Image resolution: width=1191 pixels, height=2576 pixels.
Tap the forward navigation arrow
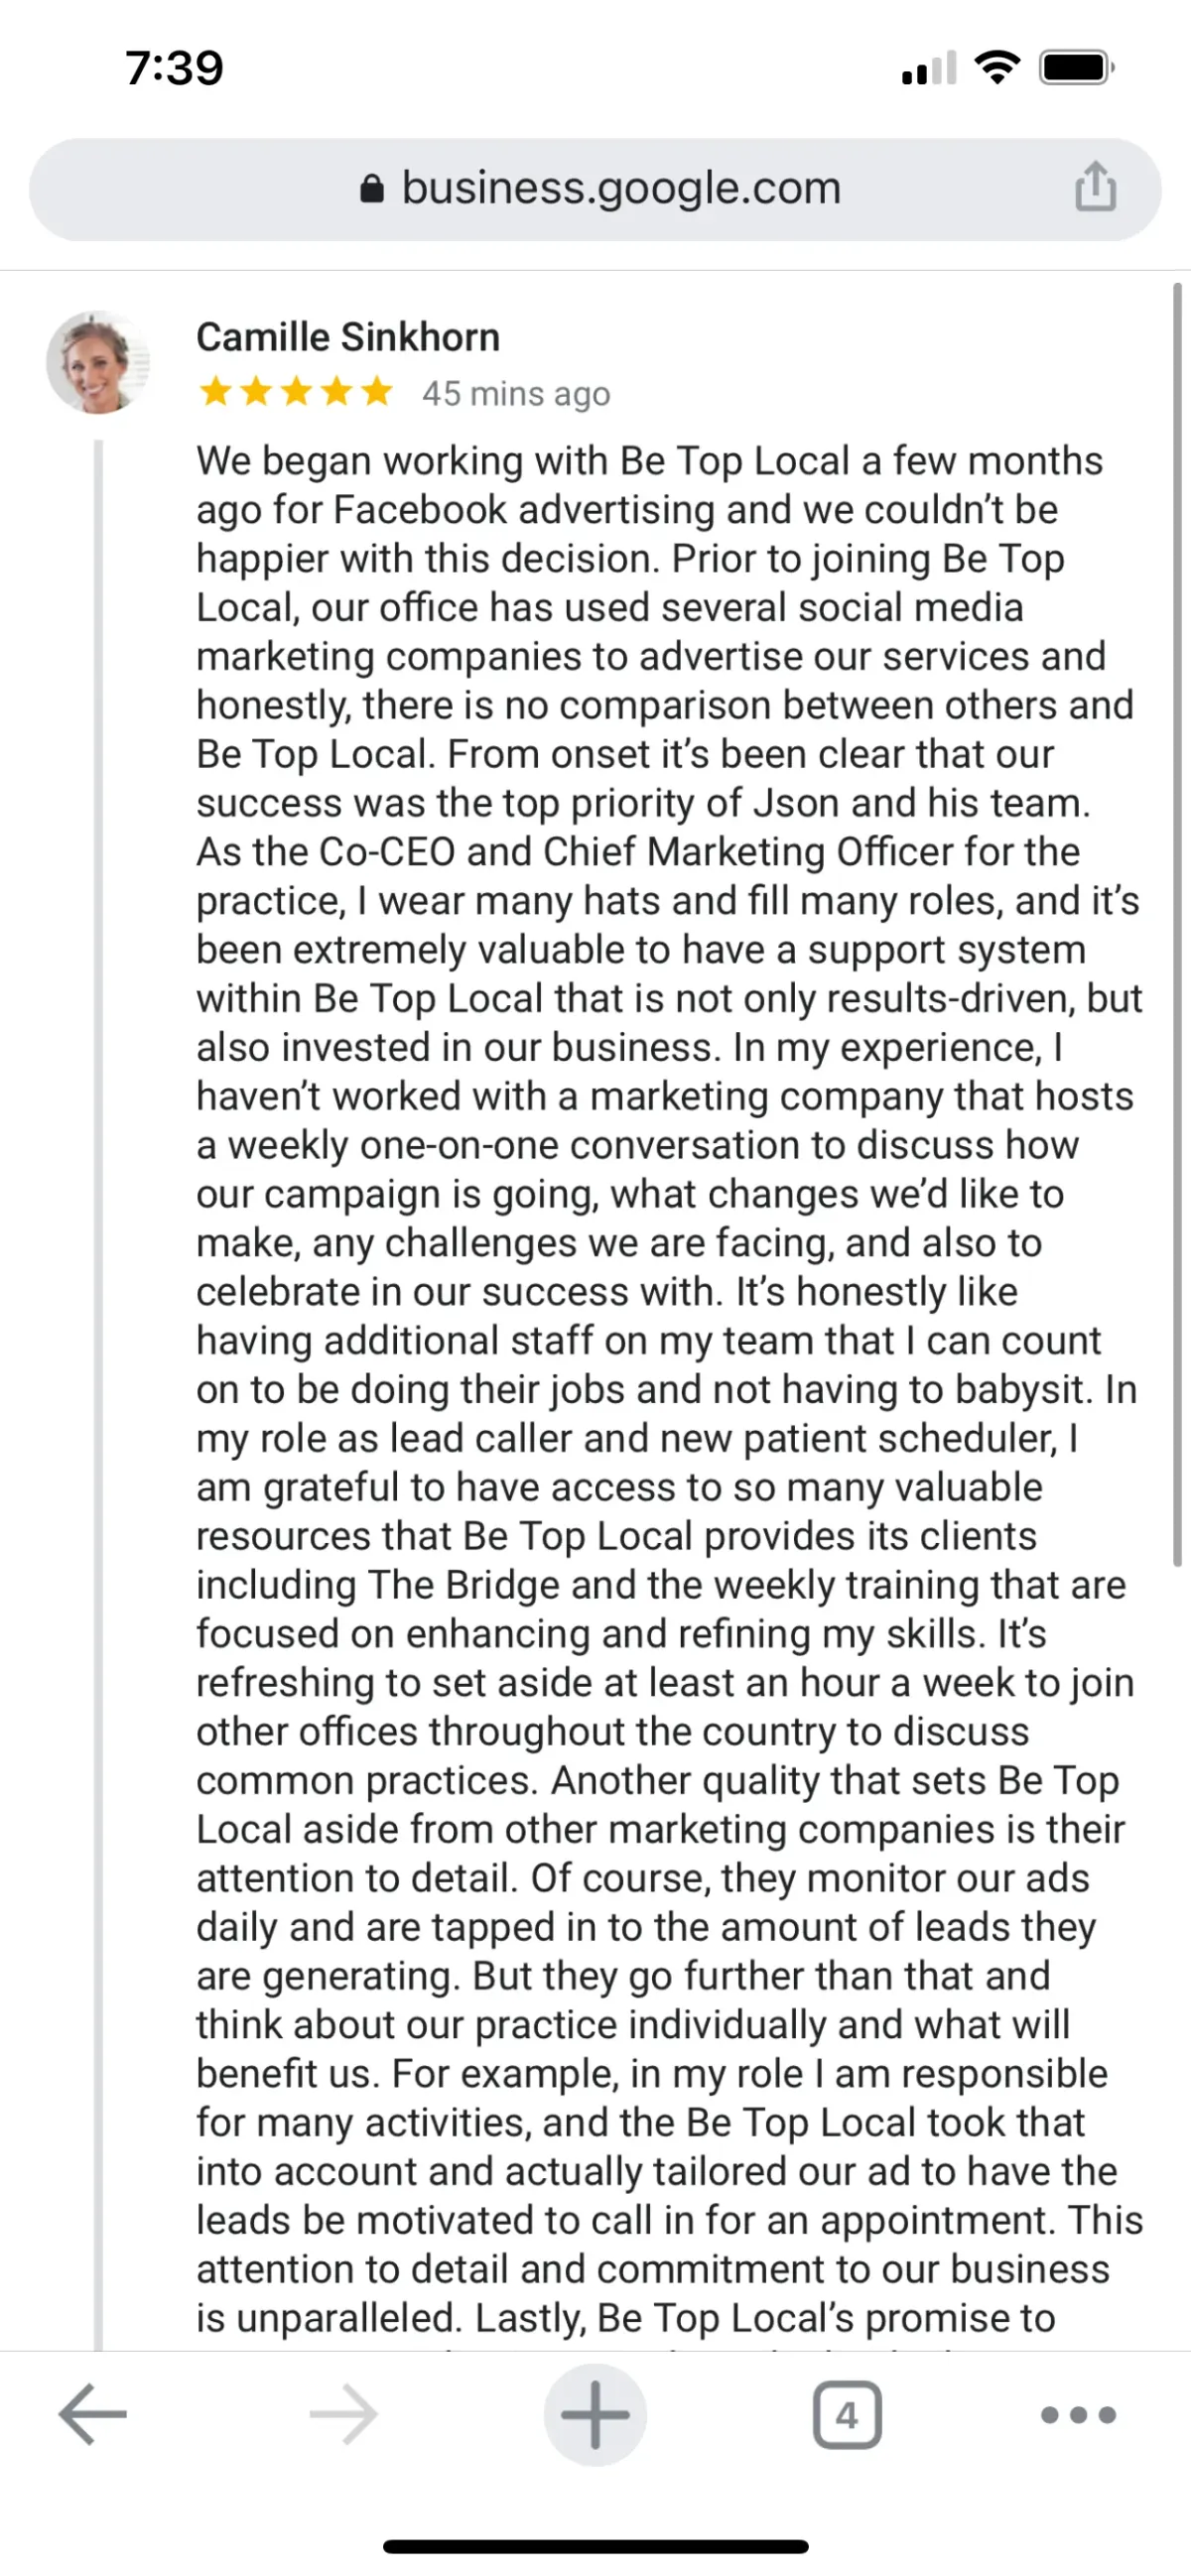[343, 2413]
